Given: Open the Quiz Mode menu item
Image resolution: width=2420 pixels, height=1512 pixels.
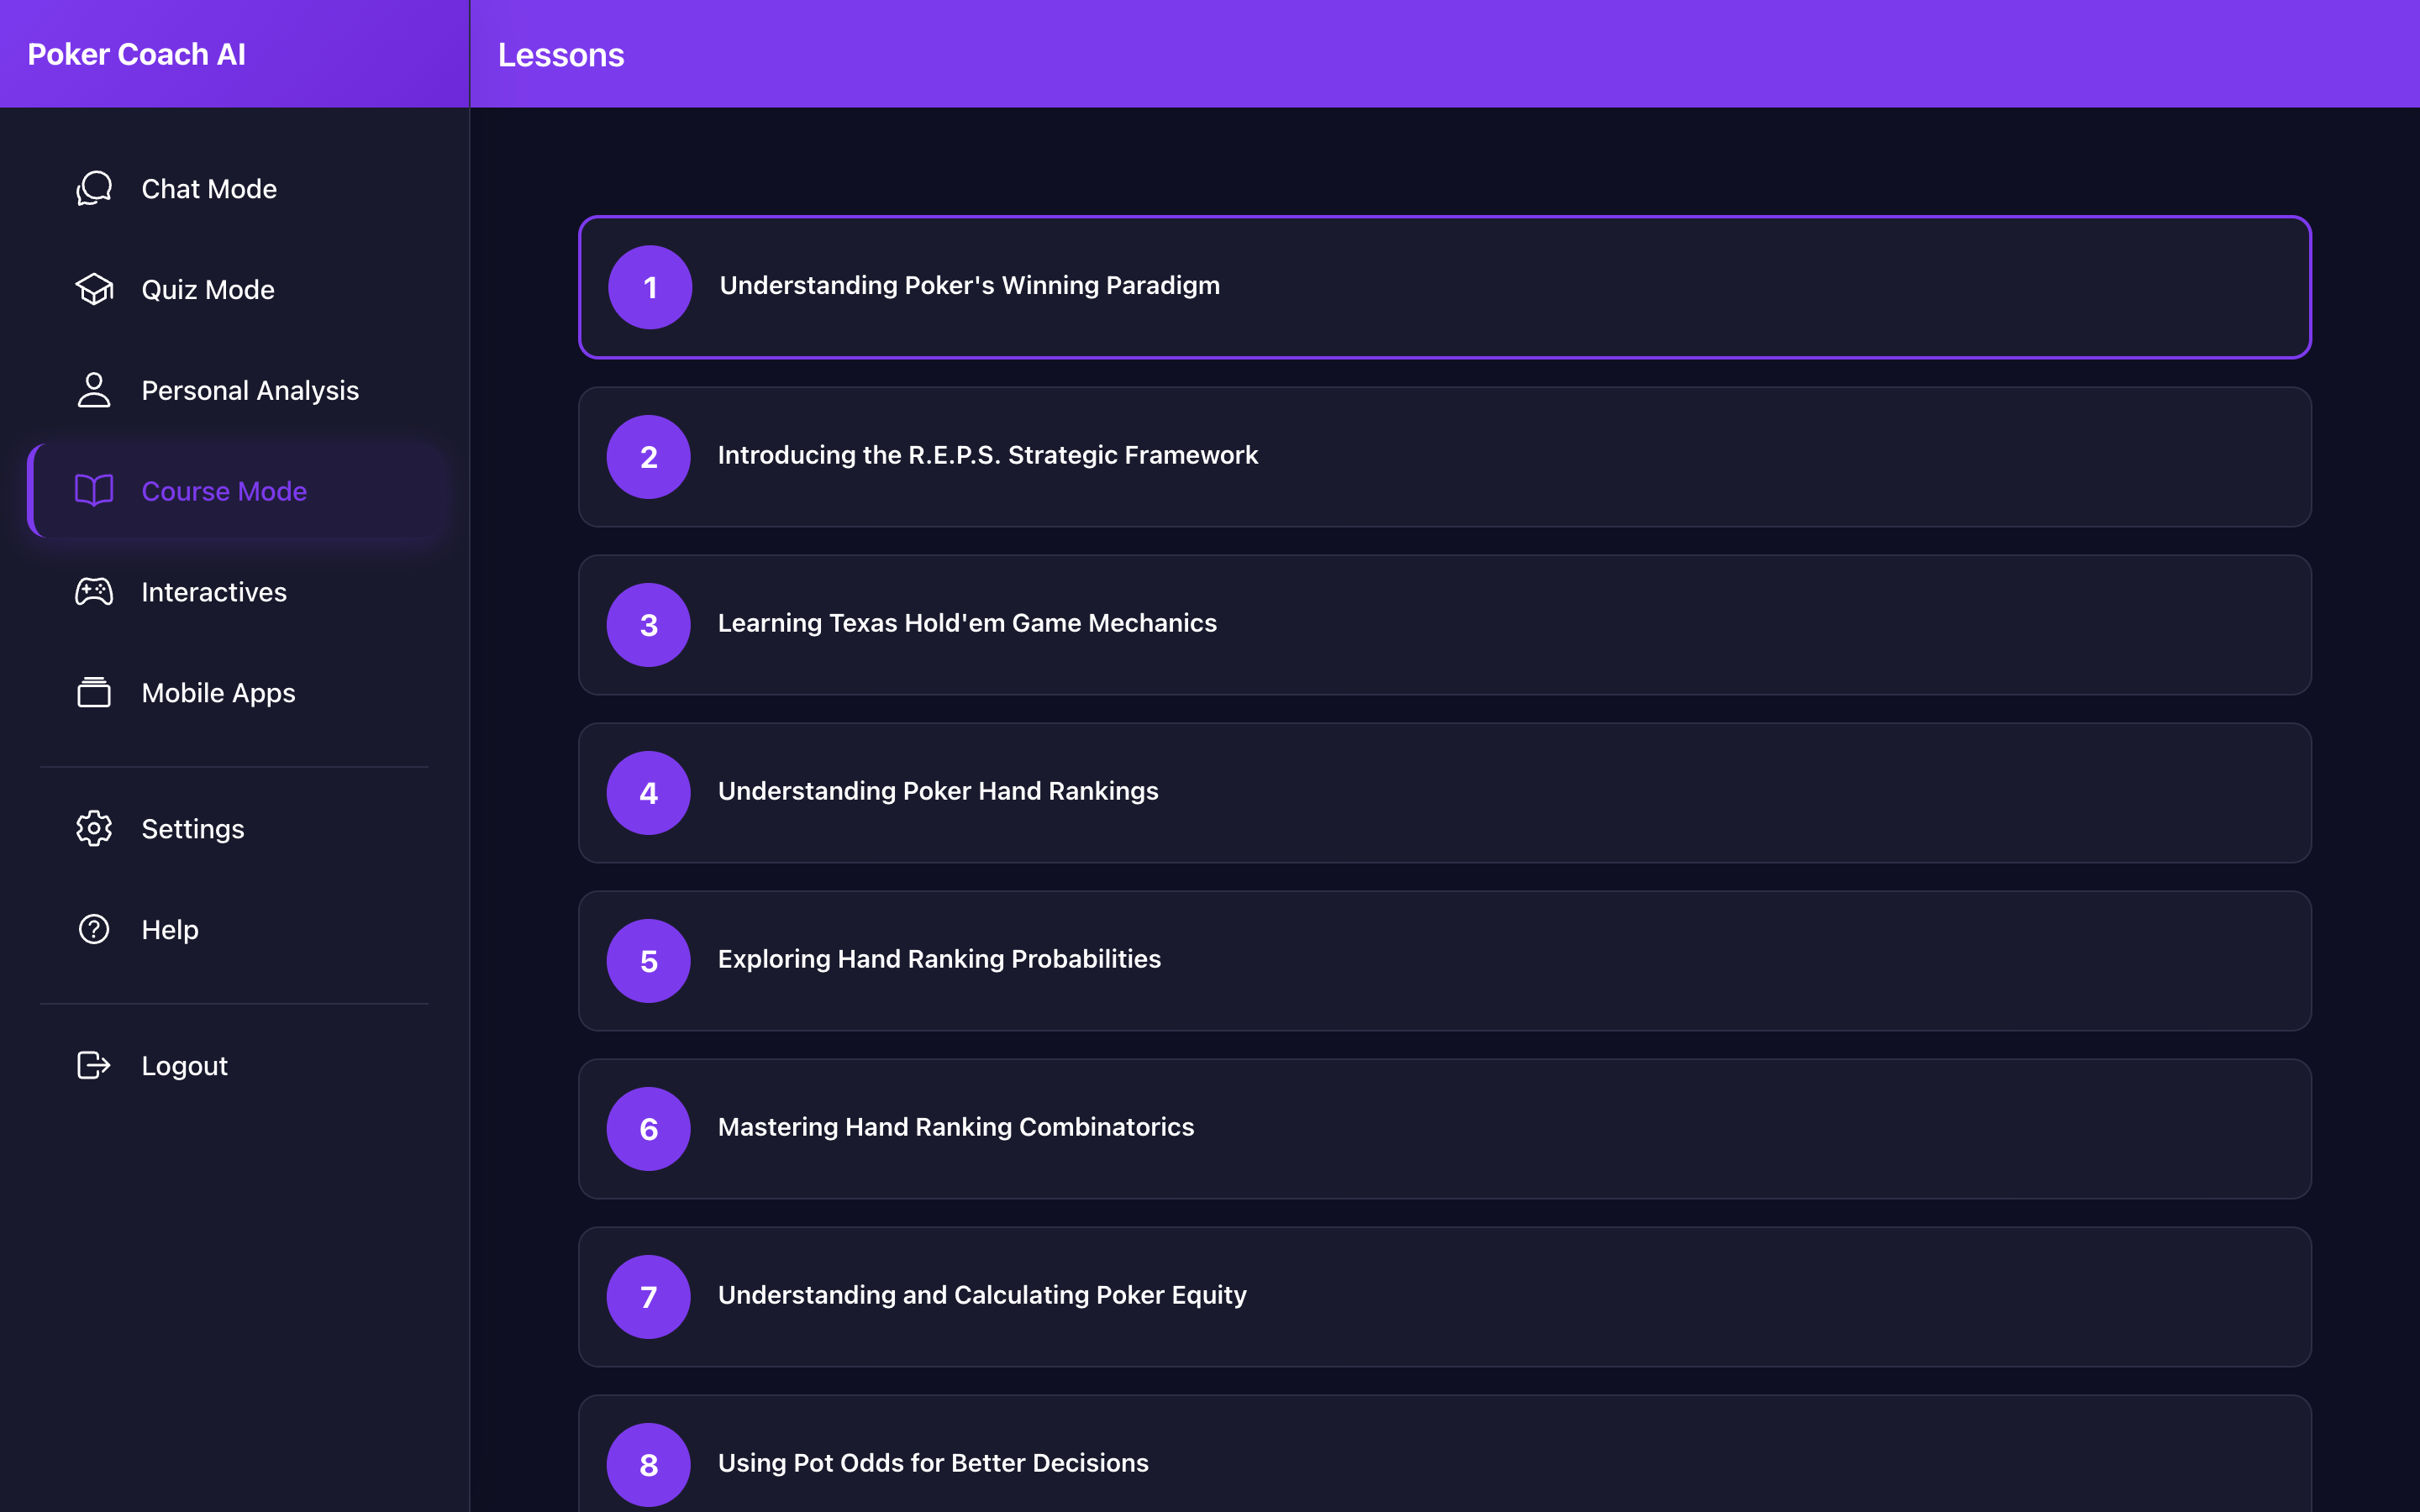Looking at the screenshot, I should pyautogui.click(x=208, y=290).
